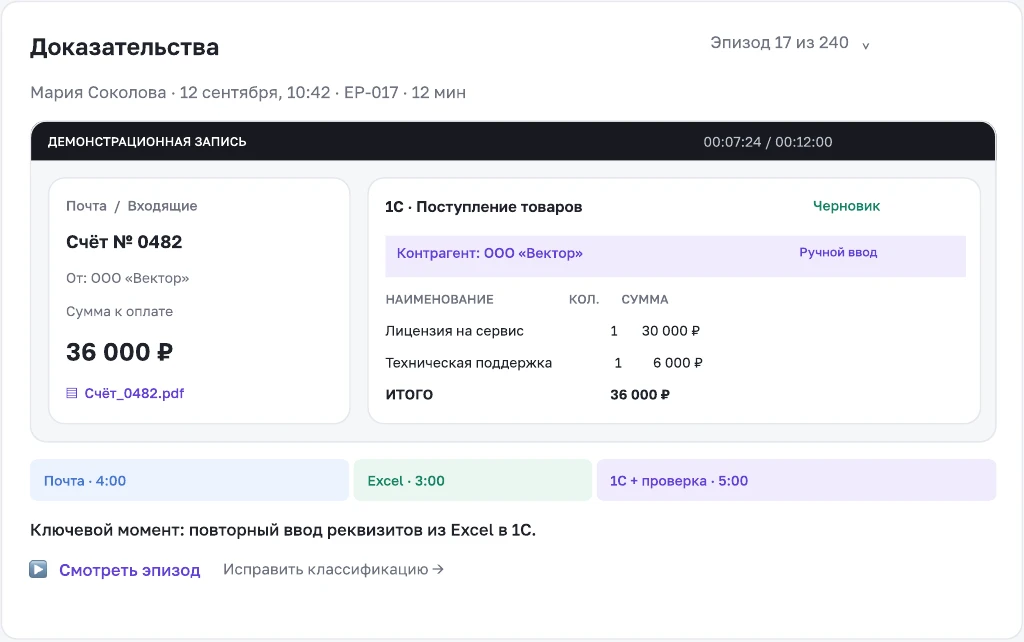
Task: Click the Ручной ввод tag
Action: coord(838,252)
